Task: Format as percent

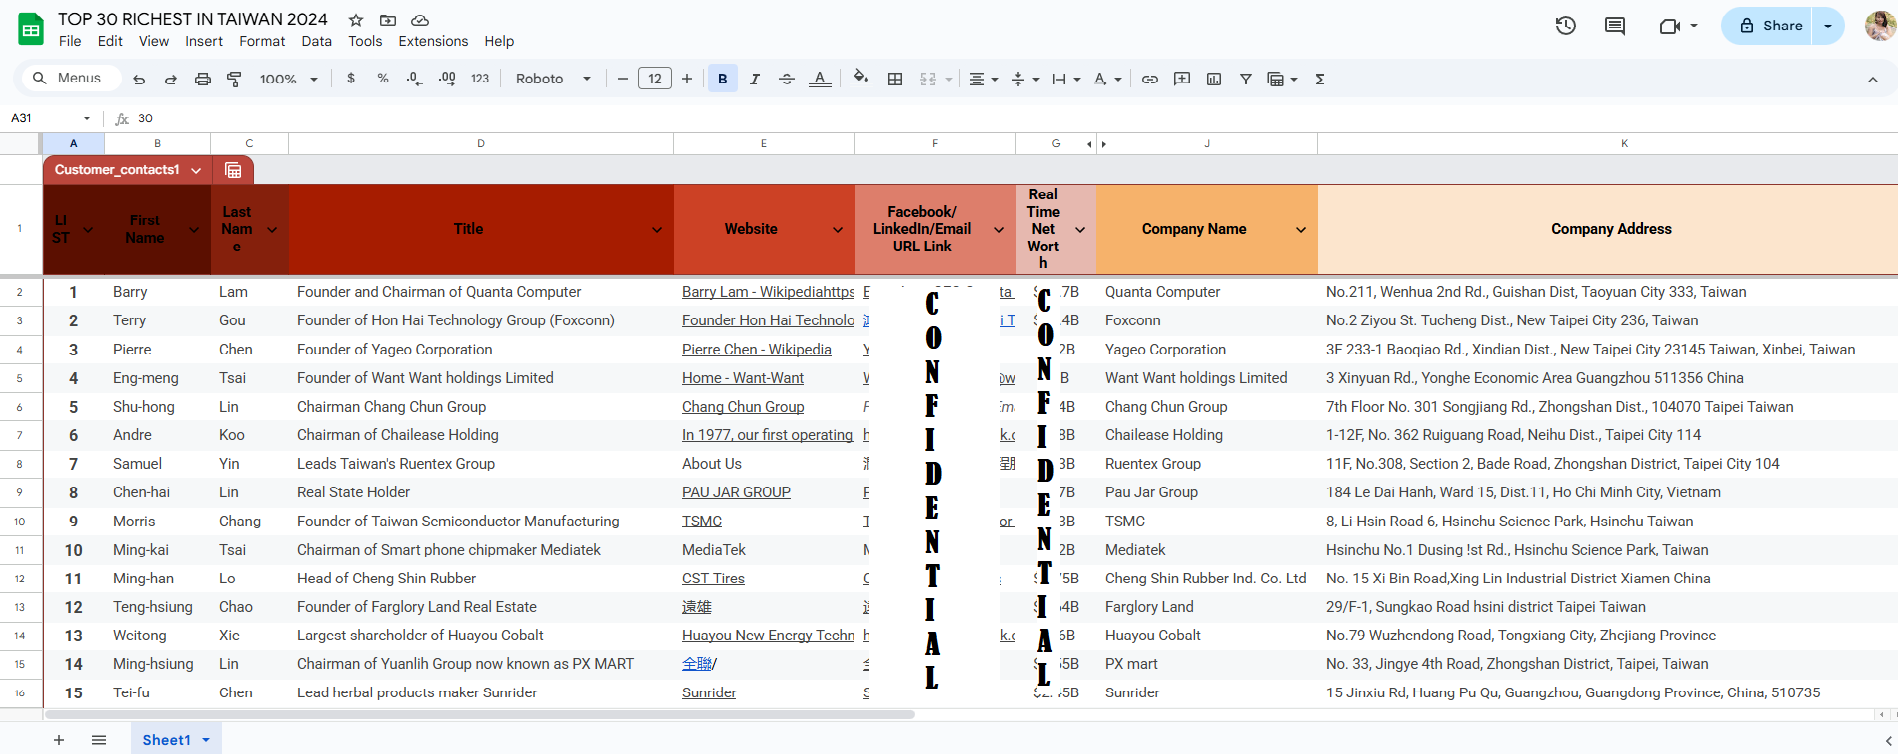Action: pyautogui.click(x=383, y=79)
